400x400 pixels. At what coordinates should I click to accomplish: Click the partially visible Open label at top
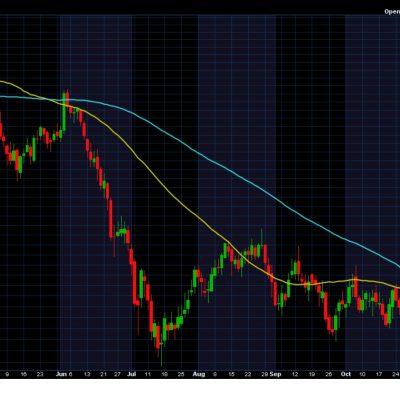(x=392, y=12)
